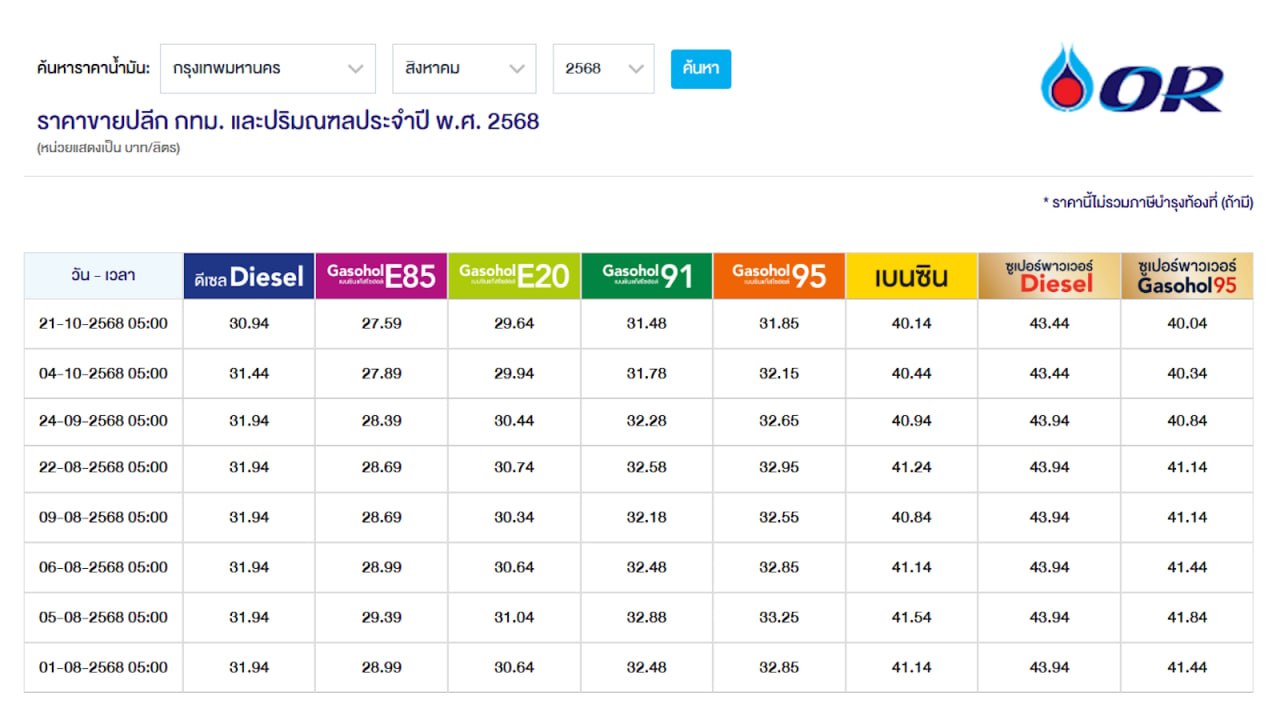Click Benzine price 41.54 cell
This screenshot has width=1280, height=720.
pos(911,617)
